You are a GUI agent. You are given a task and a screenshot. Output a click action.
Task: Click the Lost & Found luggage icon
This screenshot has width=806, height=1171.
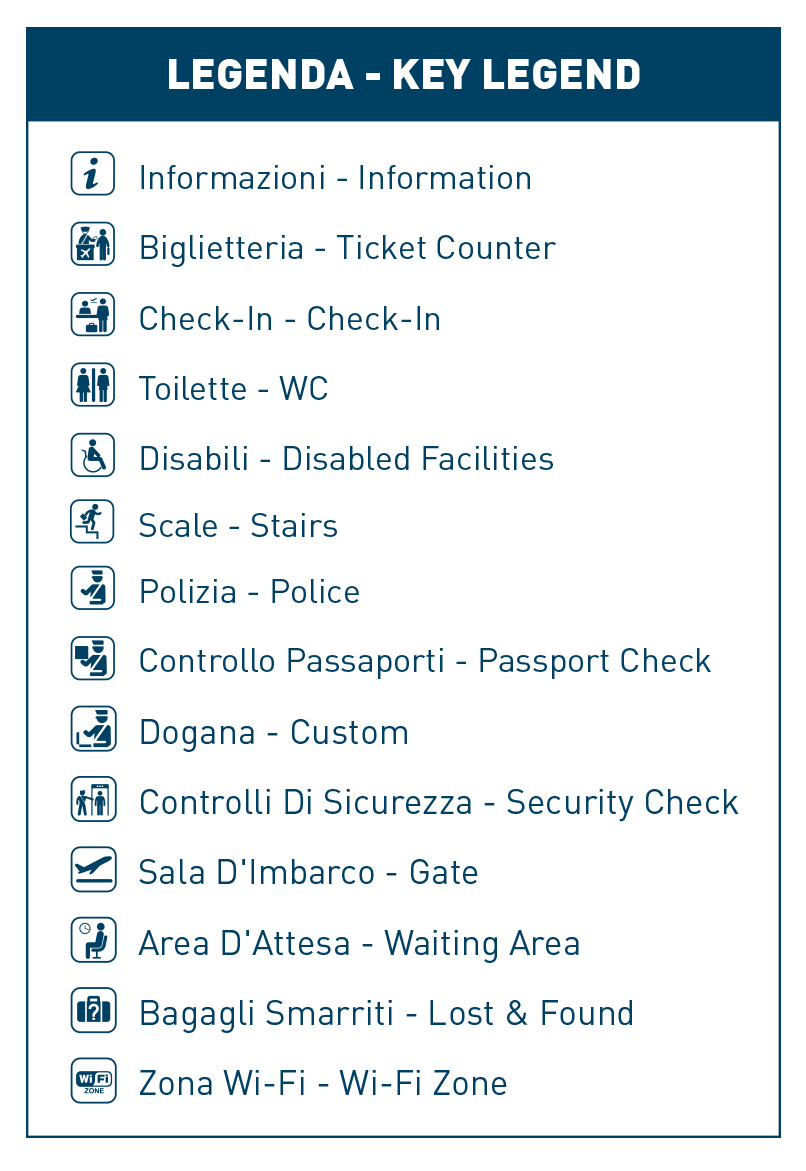pyautogui.click(x=93, y=1010)
